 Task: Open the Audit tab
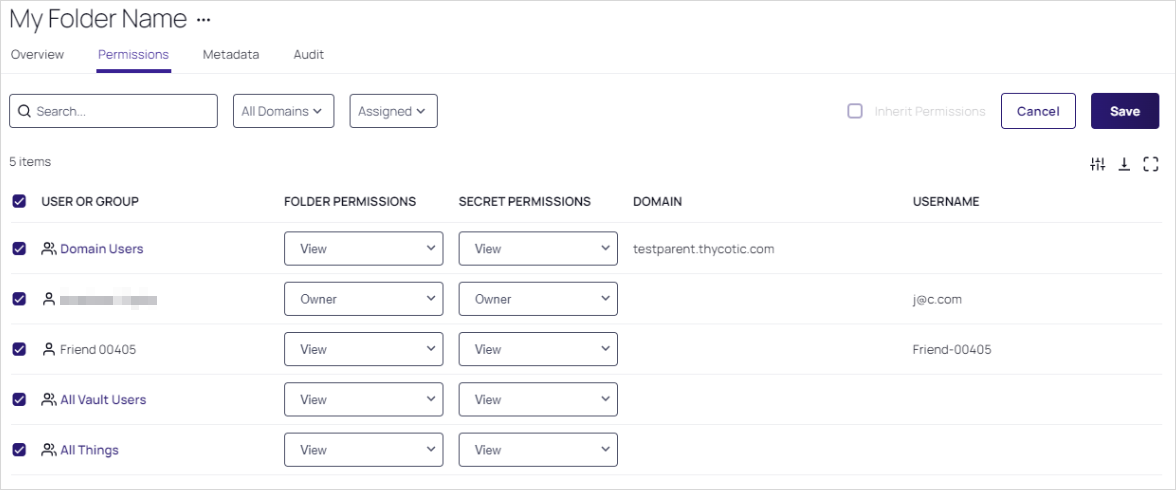click(308, 55)
